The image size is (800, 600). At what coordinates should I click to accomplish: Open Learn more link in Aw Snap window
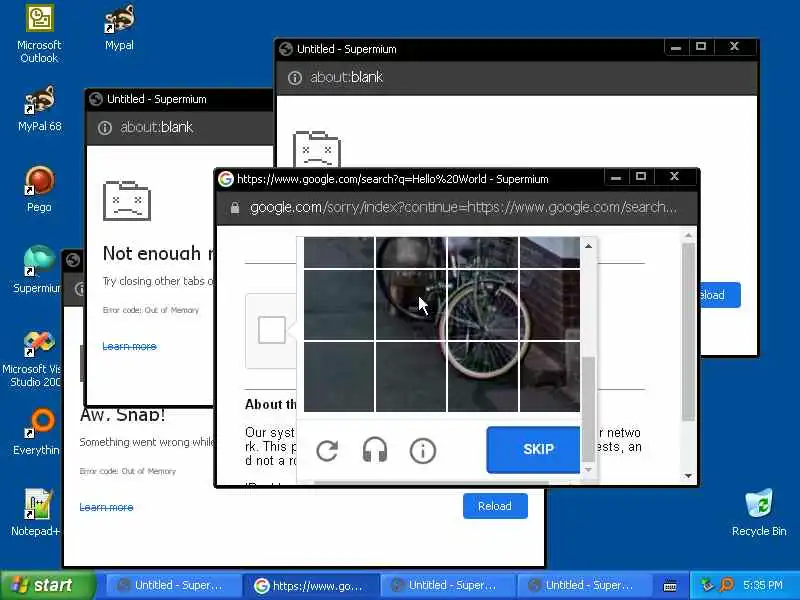pos(106,507)
